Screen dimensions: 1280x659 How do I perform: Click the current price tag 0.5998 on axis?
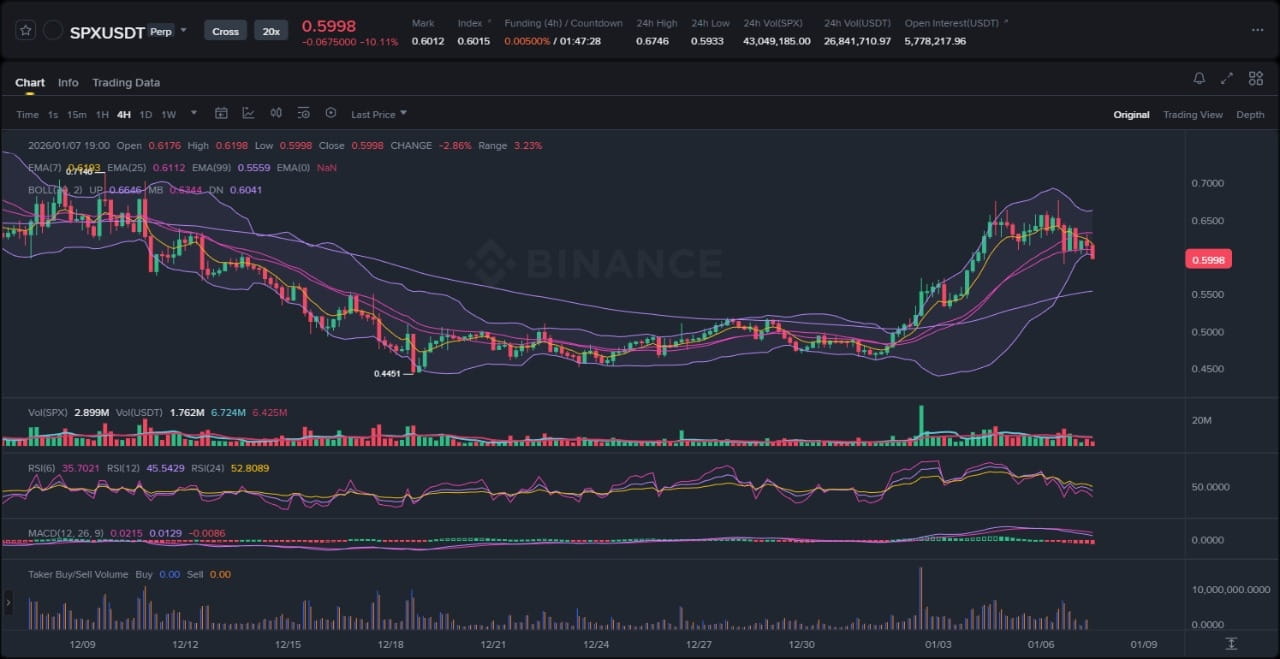click(x=1208, y=259)
